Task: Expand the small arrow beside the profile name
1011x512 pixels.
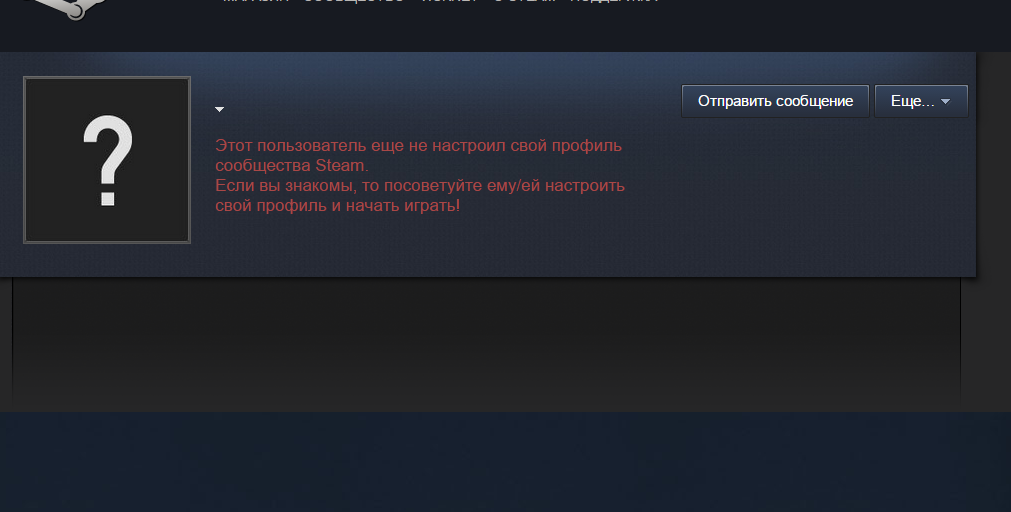Action: pos(219,110)
